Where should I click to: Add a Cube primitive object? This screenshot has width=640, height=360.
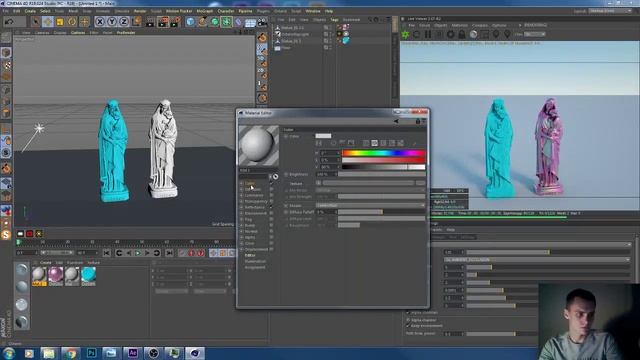pyautogui.click(x=190, y=21)
